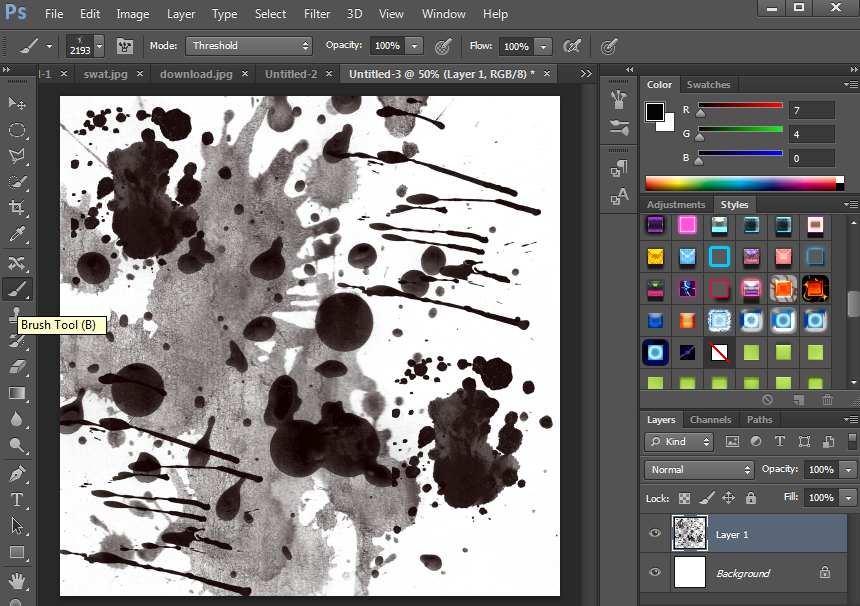Select the Eyedropper tool
This screenshot has height=606, width=860.
click(17, 235)
